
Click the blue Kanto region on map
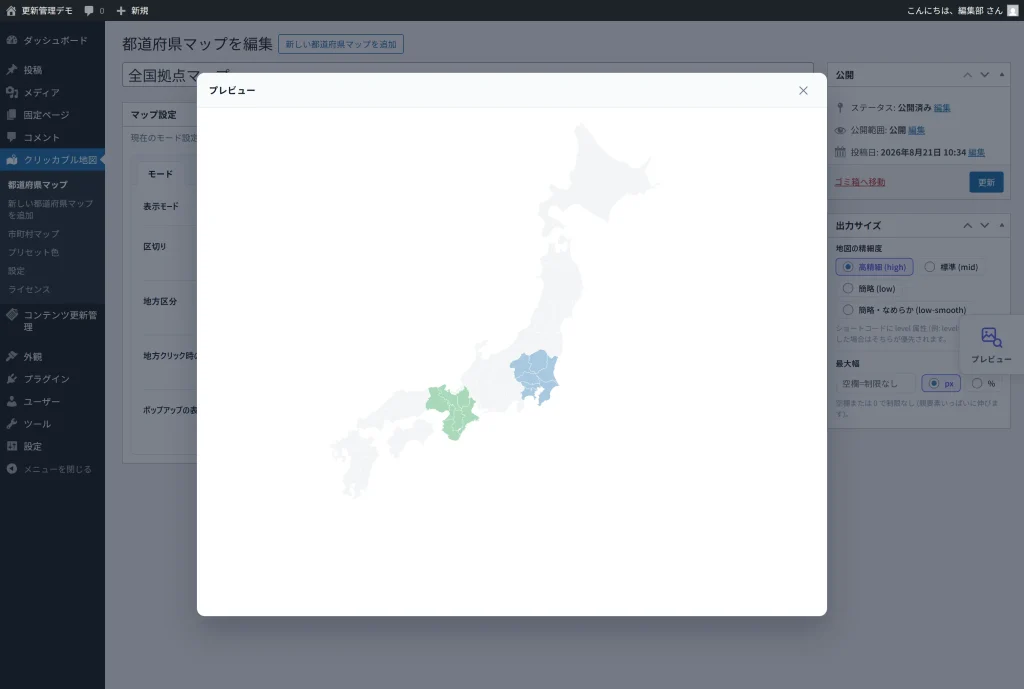coord(534,376)
